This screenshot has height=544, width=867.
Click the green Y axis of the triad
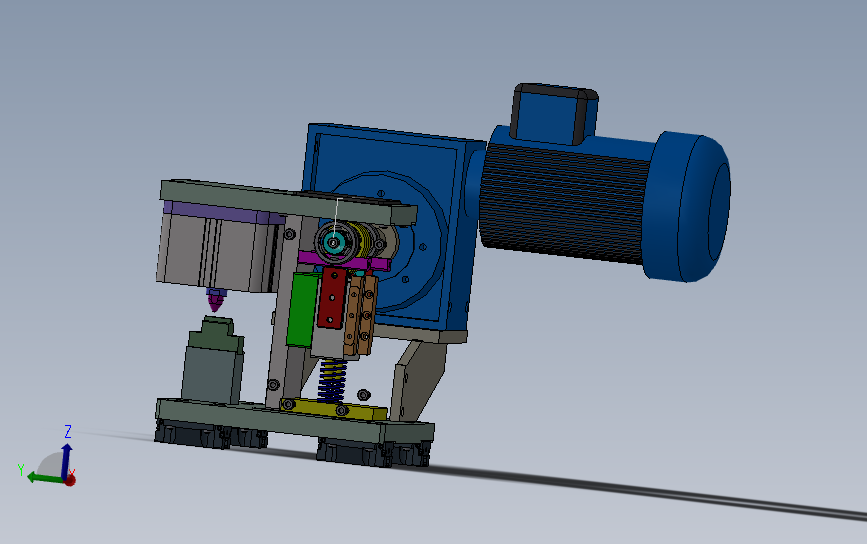point(44,477)
